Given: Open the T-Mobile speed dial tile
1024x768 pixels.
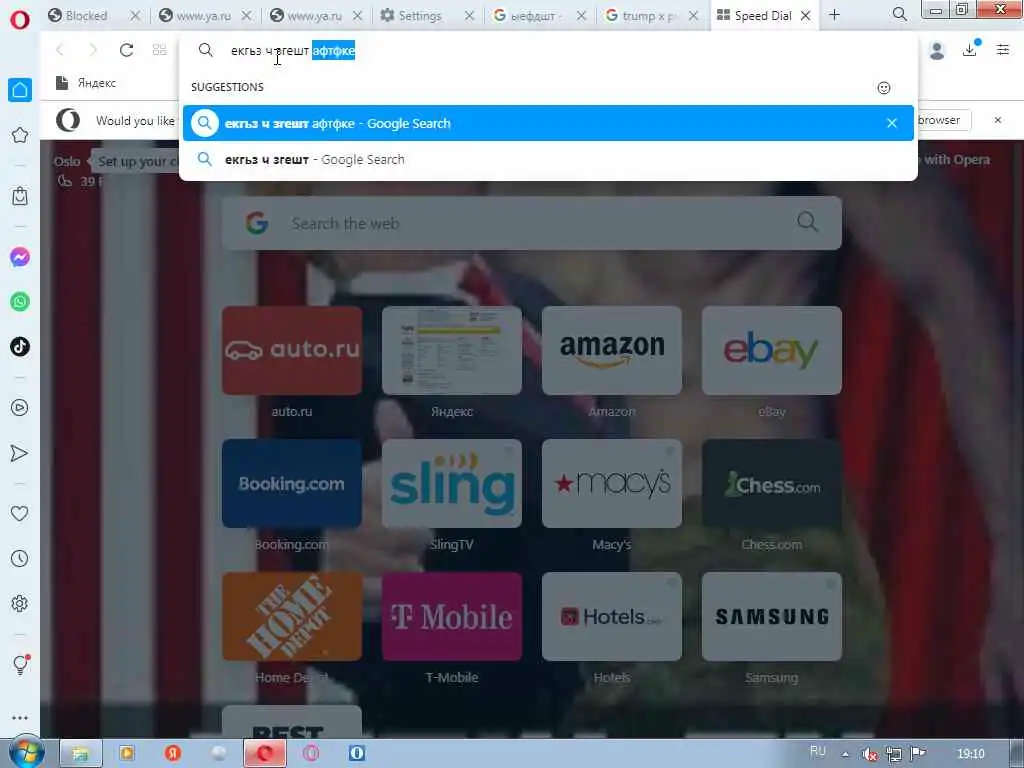Looking at the screenshot, I should click(x=452, y=616).
